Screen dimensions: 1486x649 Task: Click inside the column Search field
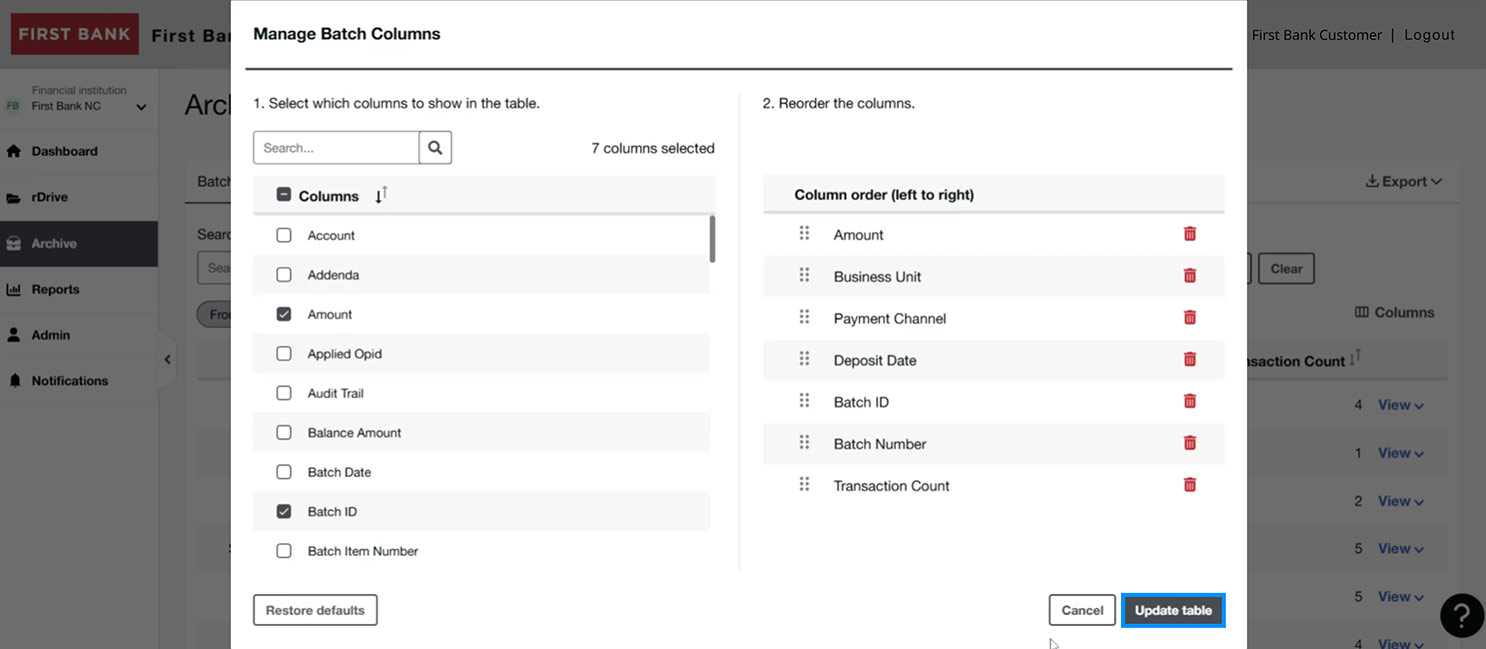[x=335, y=147]
